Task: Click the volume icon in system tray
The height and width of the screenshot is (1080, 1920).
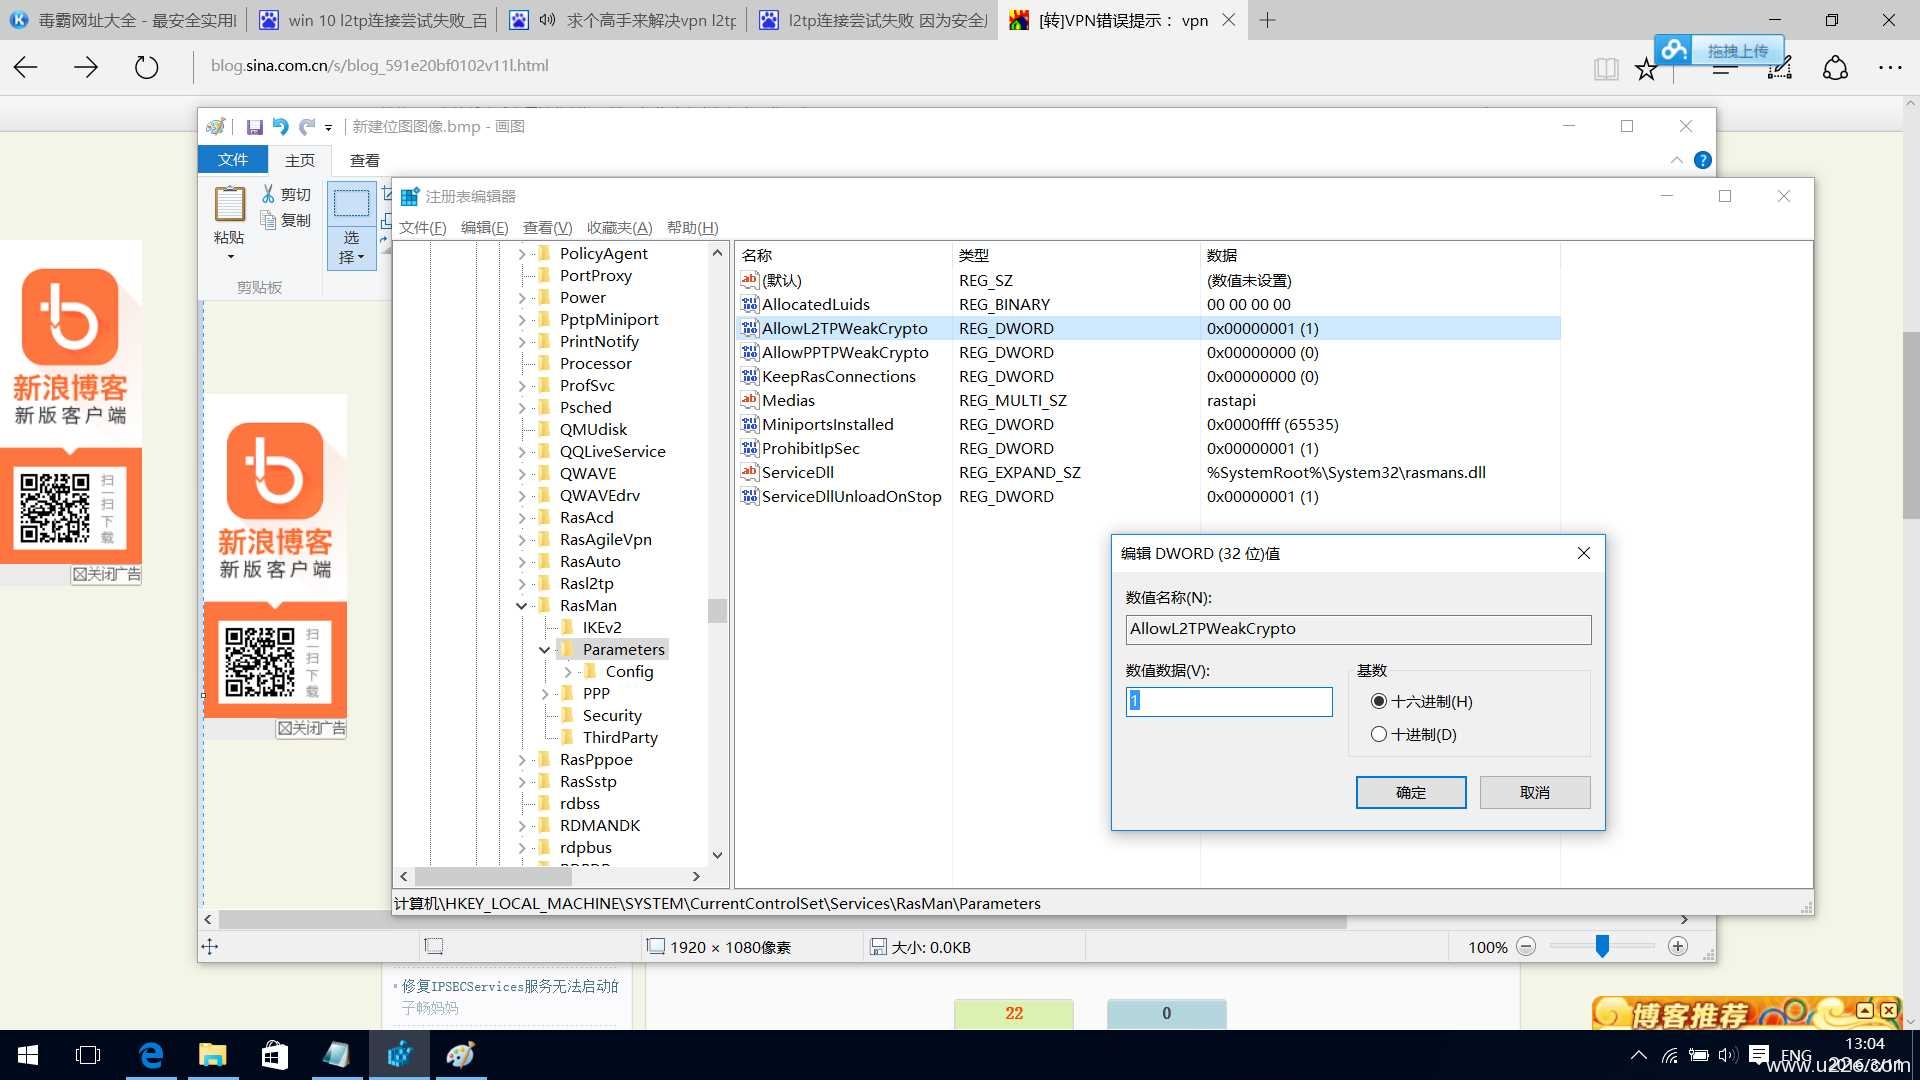Action: 1727,1055
